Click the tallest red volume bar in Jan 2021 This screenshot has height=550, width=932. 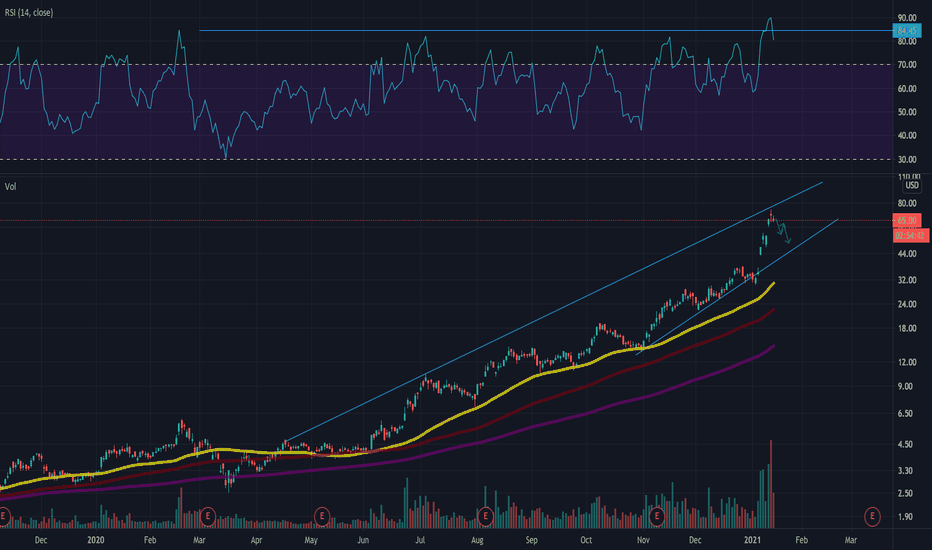pos(771,484)
